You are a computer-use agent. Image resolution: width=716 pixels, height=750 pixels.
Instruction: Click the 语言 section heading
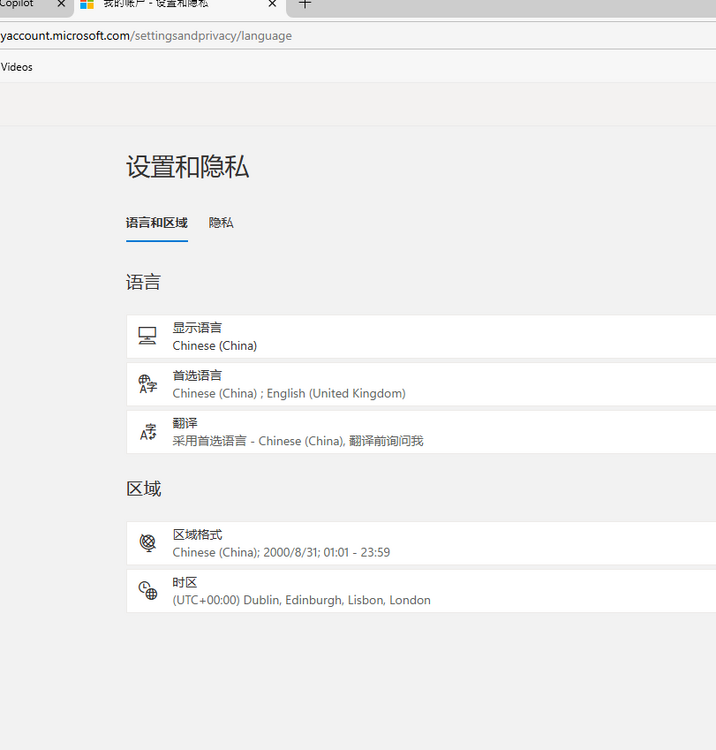coord(143,282)
